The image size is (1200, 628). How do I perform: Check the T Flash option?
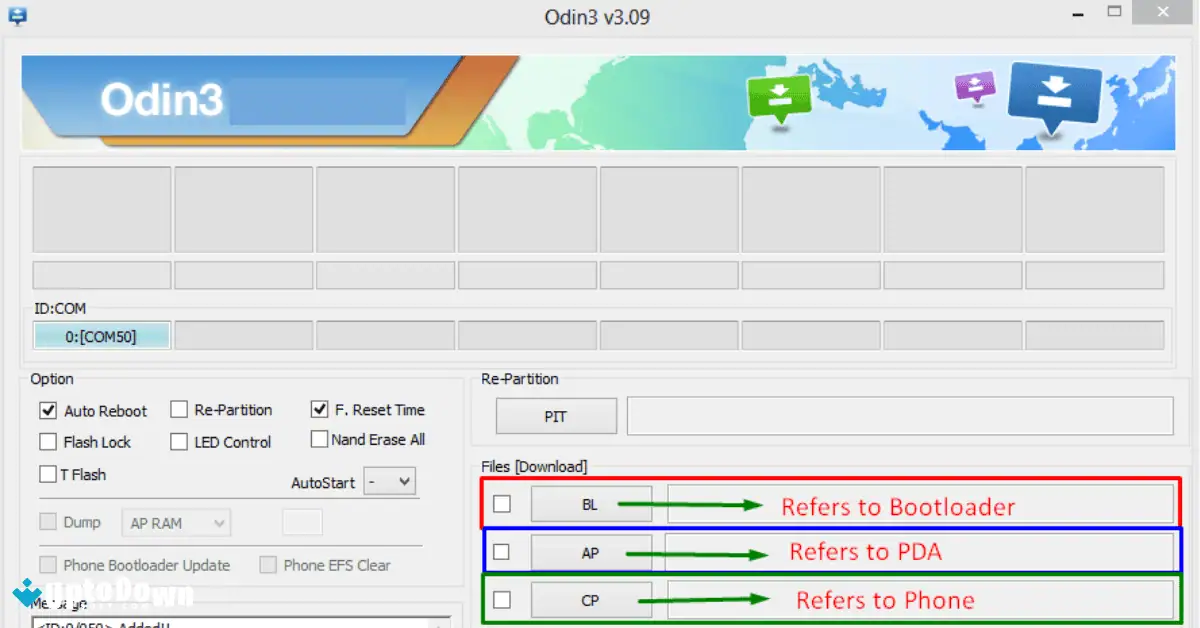point(47,474)
